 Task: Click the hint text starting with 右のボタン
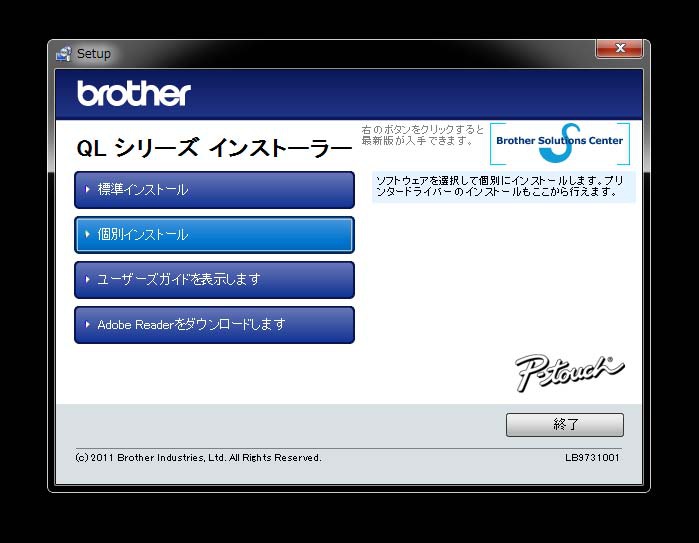(x=422, y=135)
